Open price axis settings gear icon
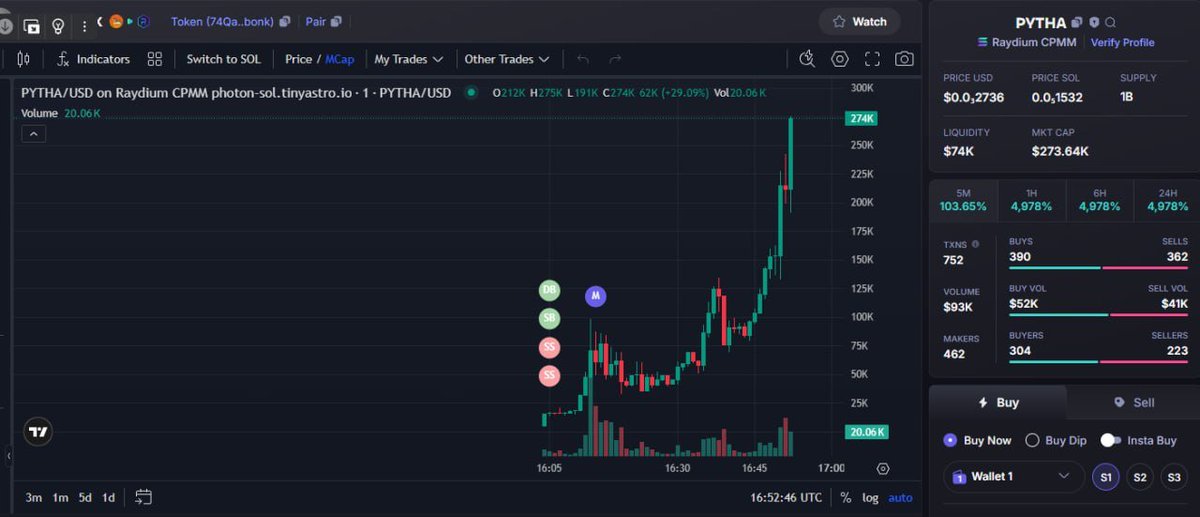Screen dimensions: 1200x517 tap(882, 468)
